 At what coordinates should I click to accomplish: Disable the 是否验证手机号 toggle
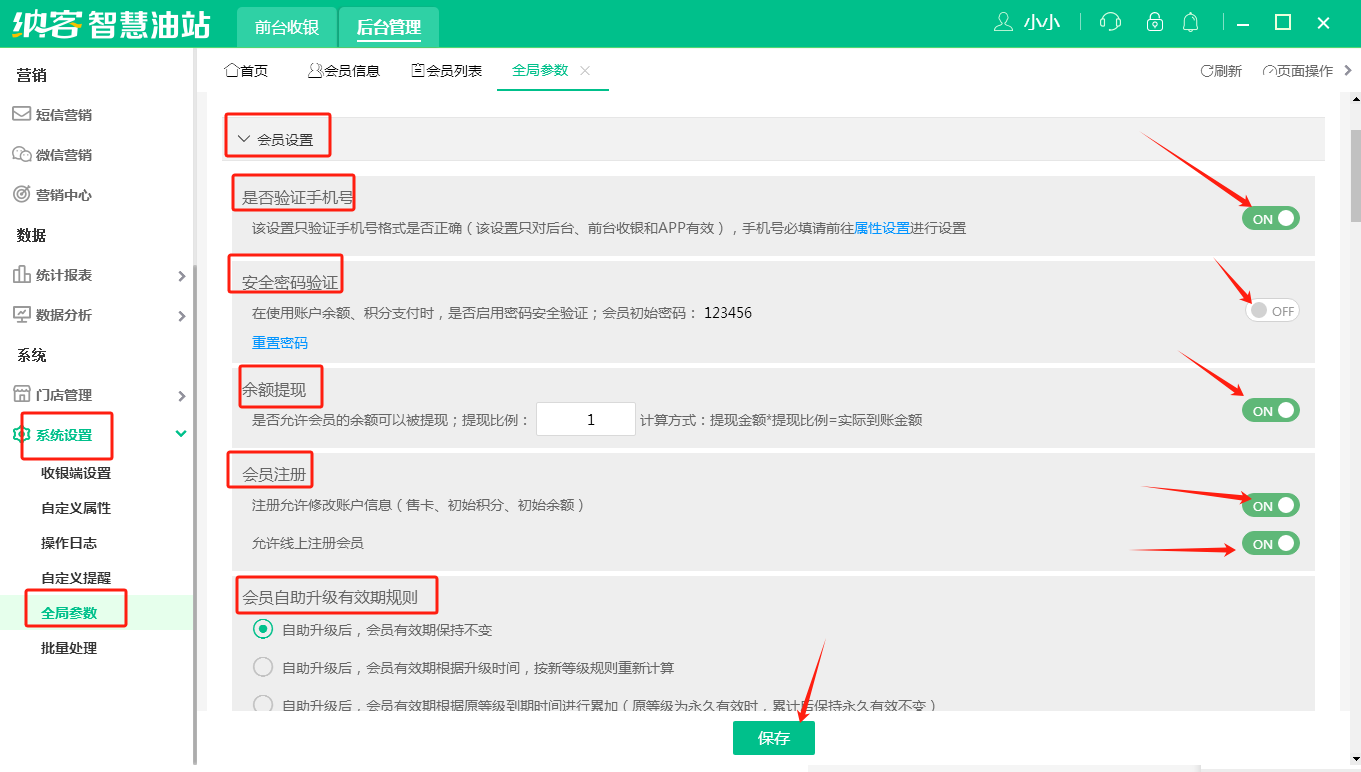[x=1270, y=218]
